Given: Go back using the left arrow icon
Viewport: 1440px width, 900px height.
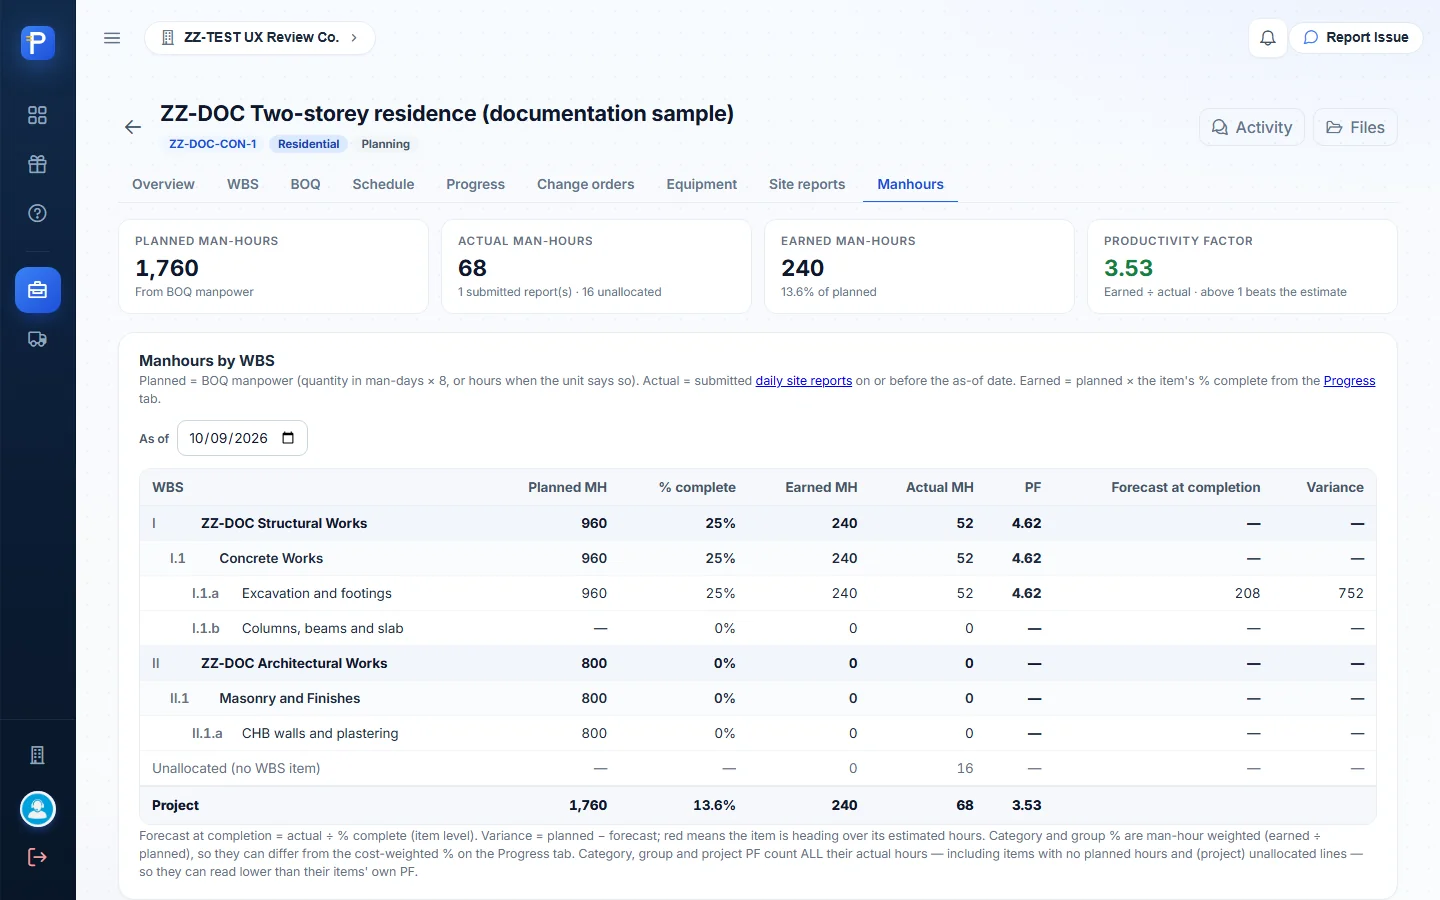Looking at the screenshot, I should tap(133, 127).
